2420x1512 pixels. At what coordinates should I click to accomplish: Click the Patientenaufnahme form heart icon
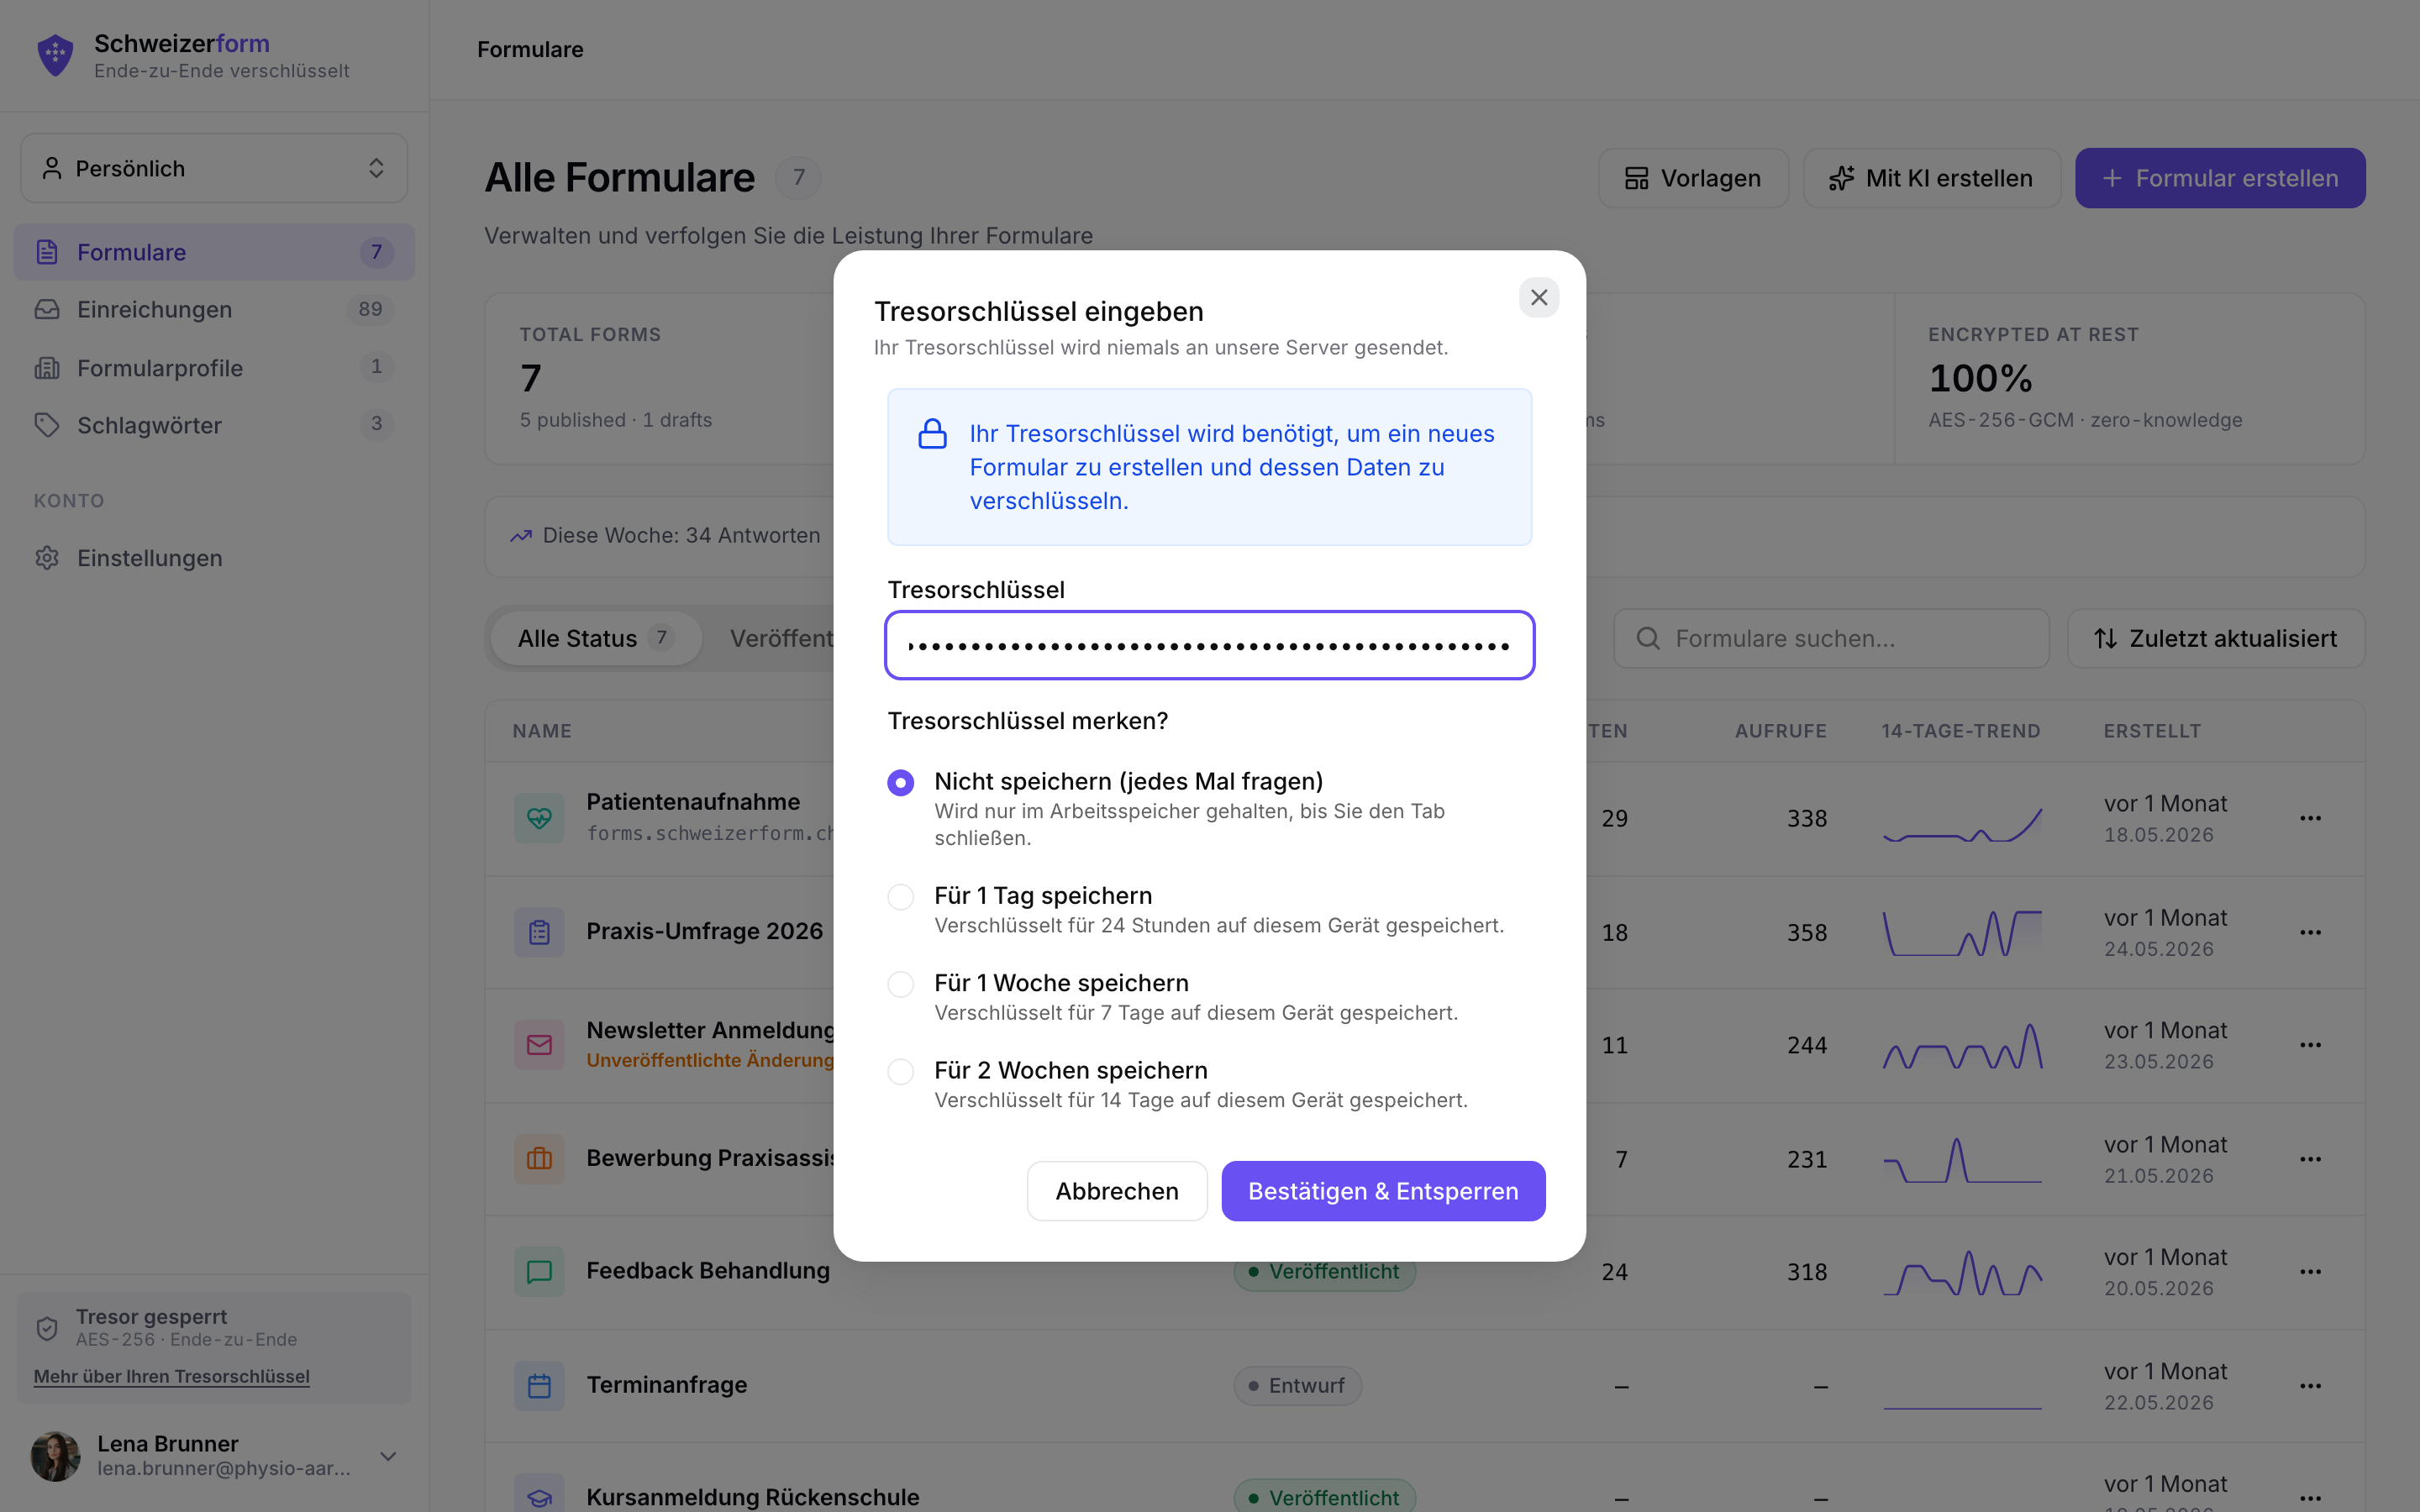point(539,818)
